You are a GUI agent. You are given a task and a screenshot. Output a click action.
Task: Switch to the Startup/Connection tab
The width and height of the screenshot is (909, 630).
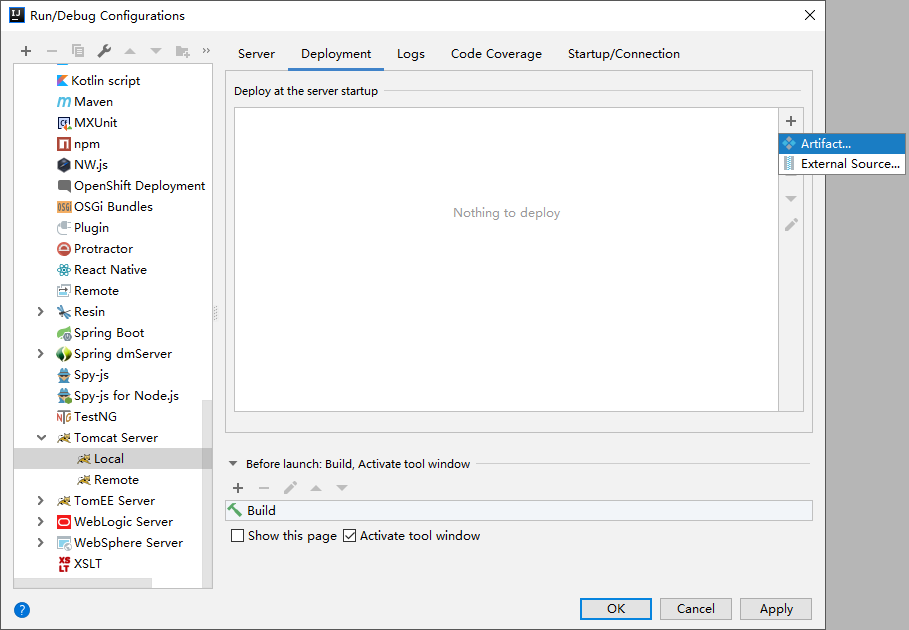tap(624, 54)
